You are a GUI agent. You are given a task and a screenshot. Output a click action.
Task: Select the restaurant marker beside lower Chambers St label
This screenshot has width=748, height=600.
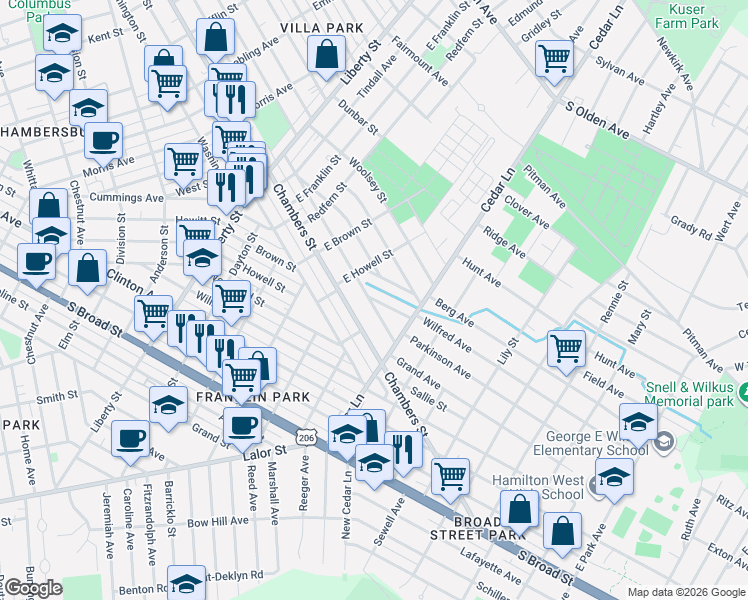pos(405,450)
